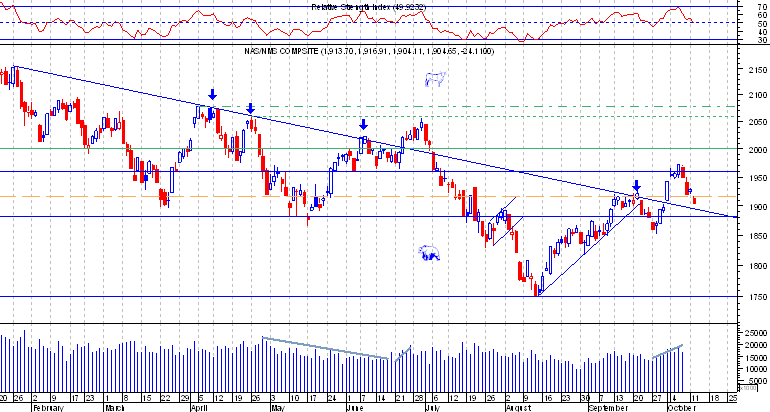Viewport: 770px width, 412px height.
Task: Click the 28 date label in June
Action: 419,398
